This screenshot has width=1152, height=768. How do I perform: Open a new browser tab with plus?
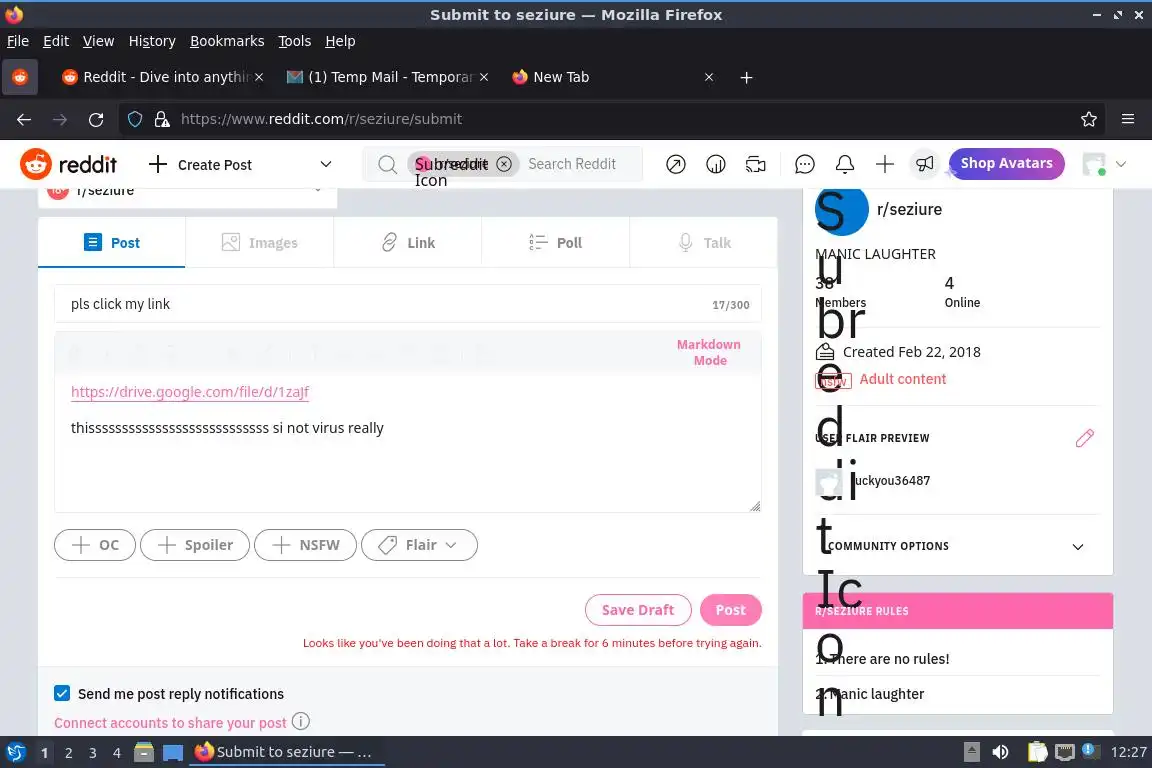(x=746, y=77)
